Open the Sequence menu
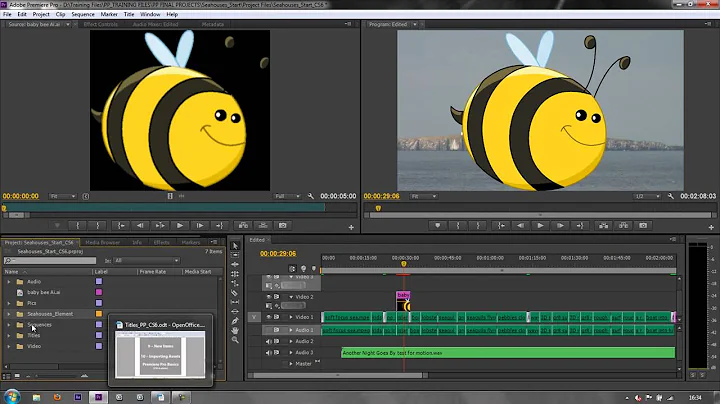 click(83, 14)
